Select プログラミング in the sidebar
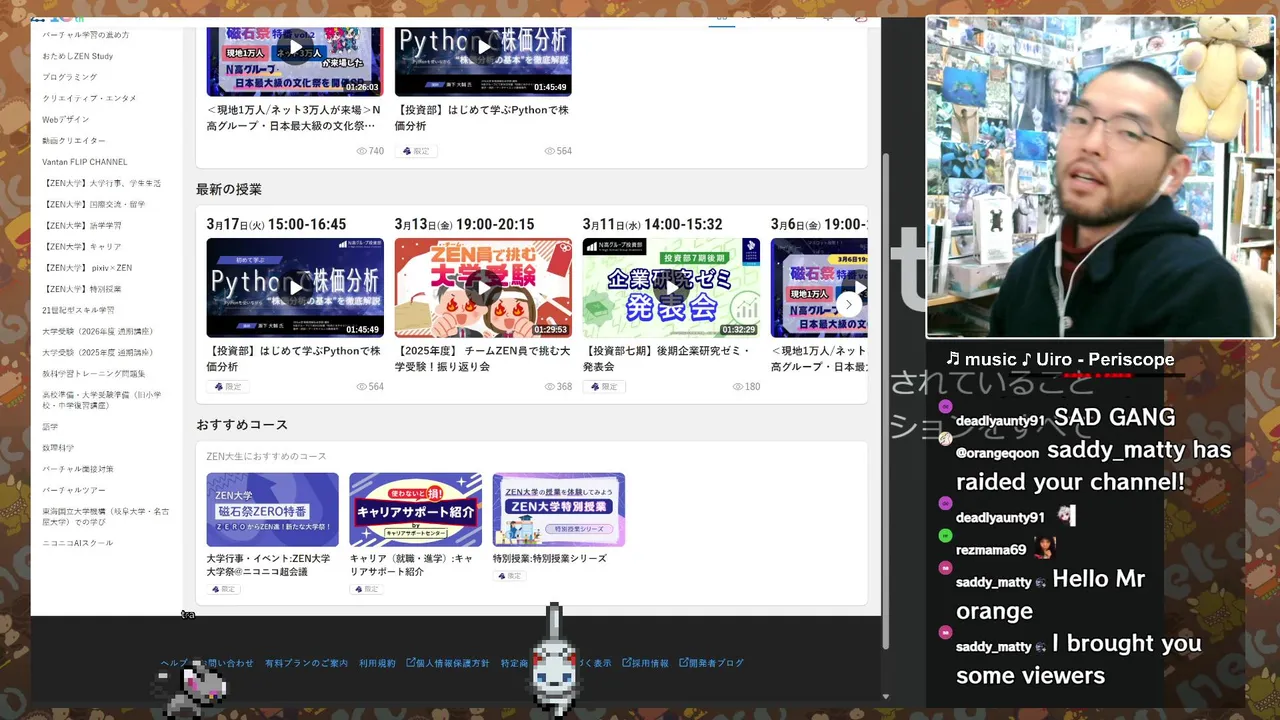The width and height of the screenshot is (1280, 720). pyautogui.click(x=70, y=77)
